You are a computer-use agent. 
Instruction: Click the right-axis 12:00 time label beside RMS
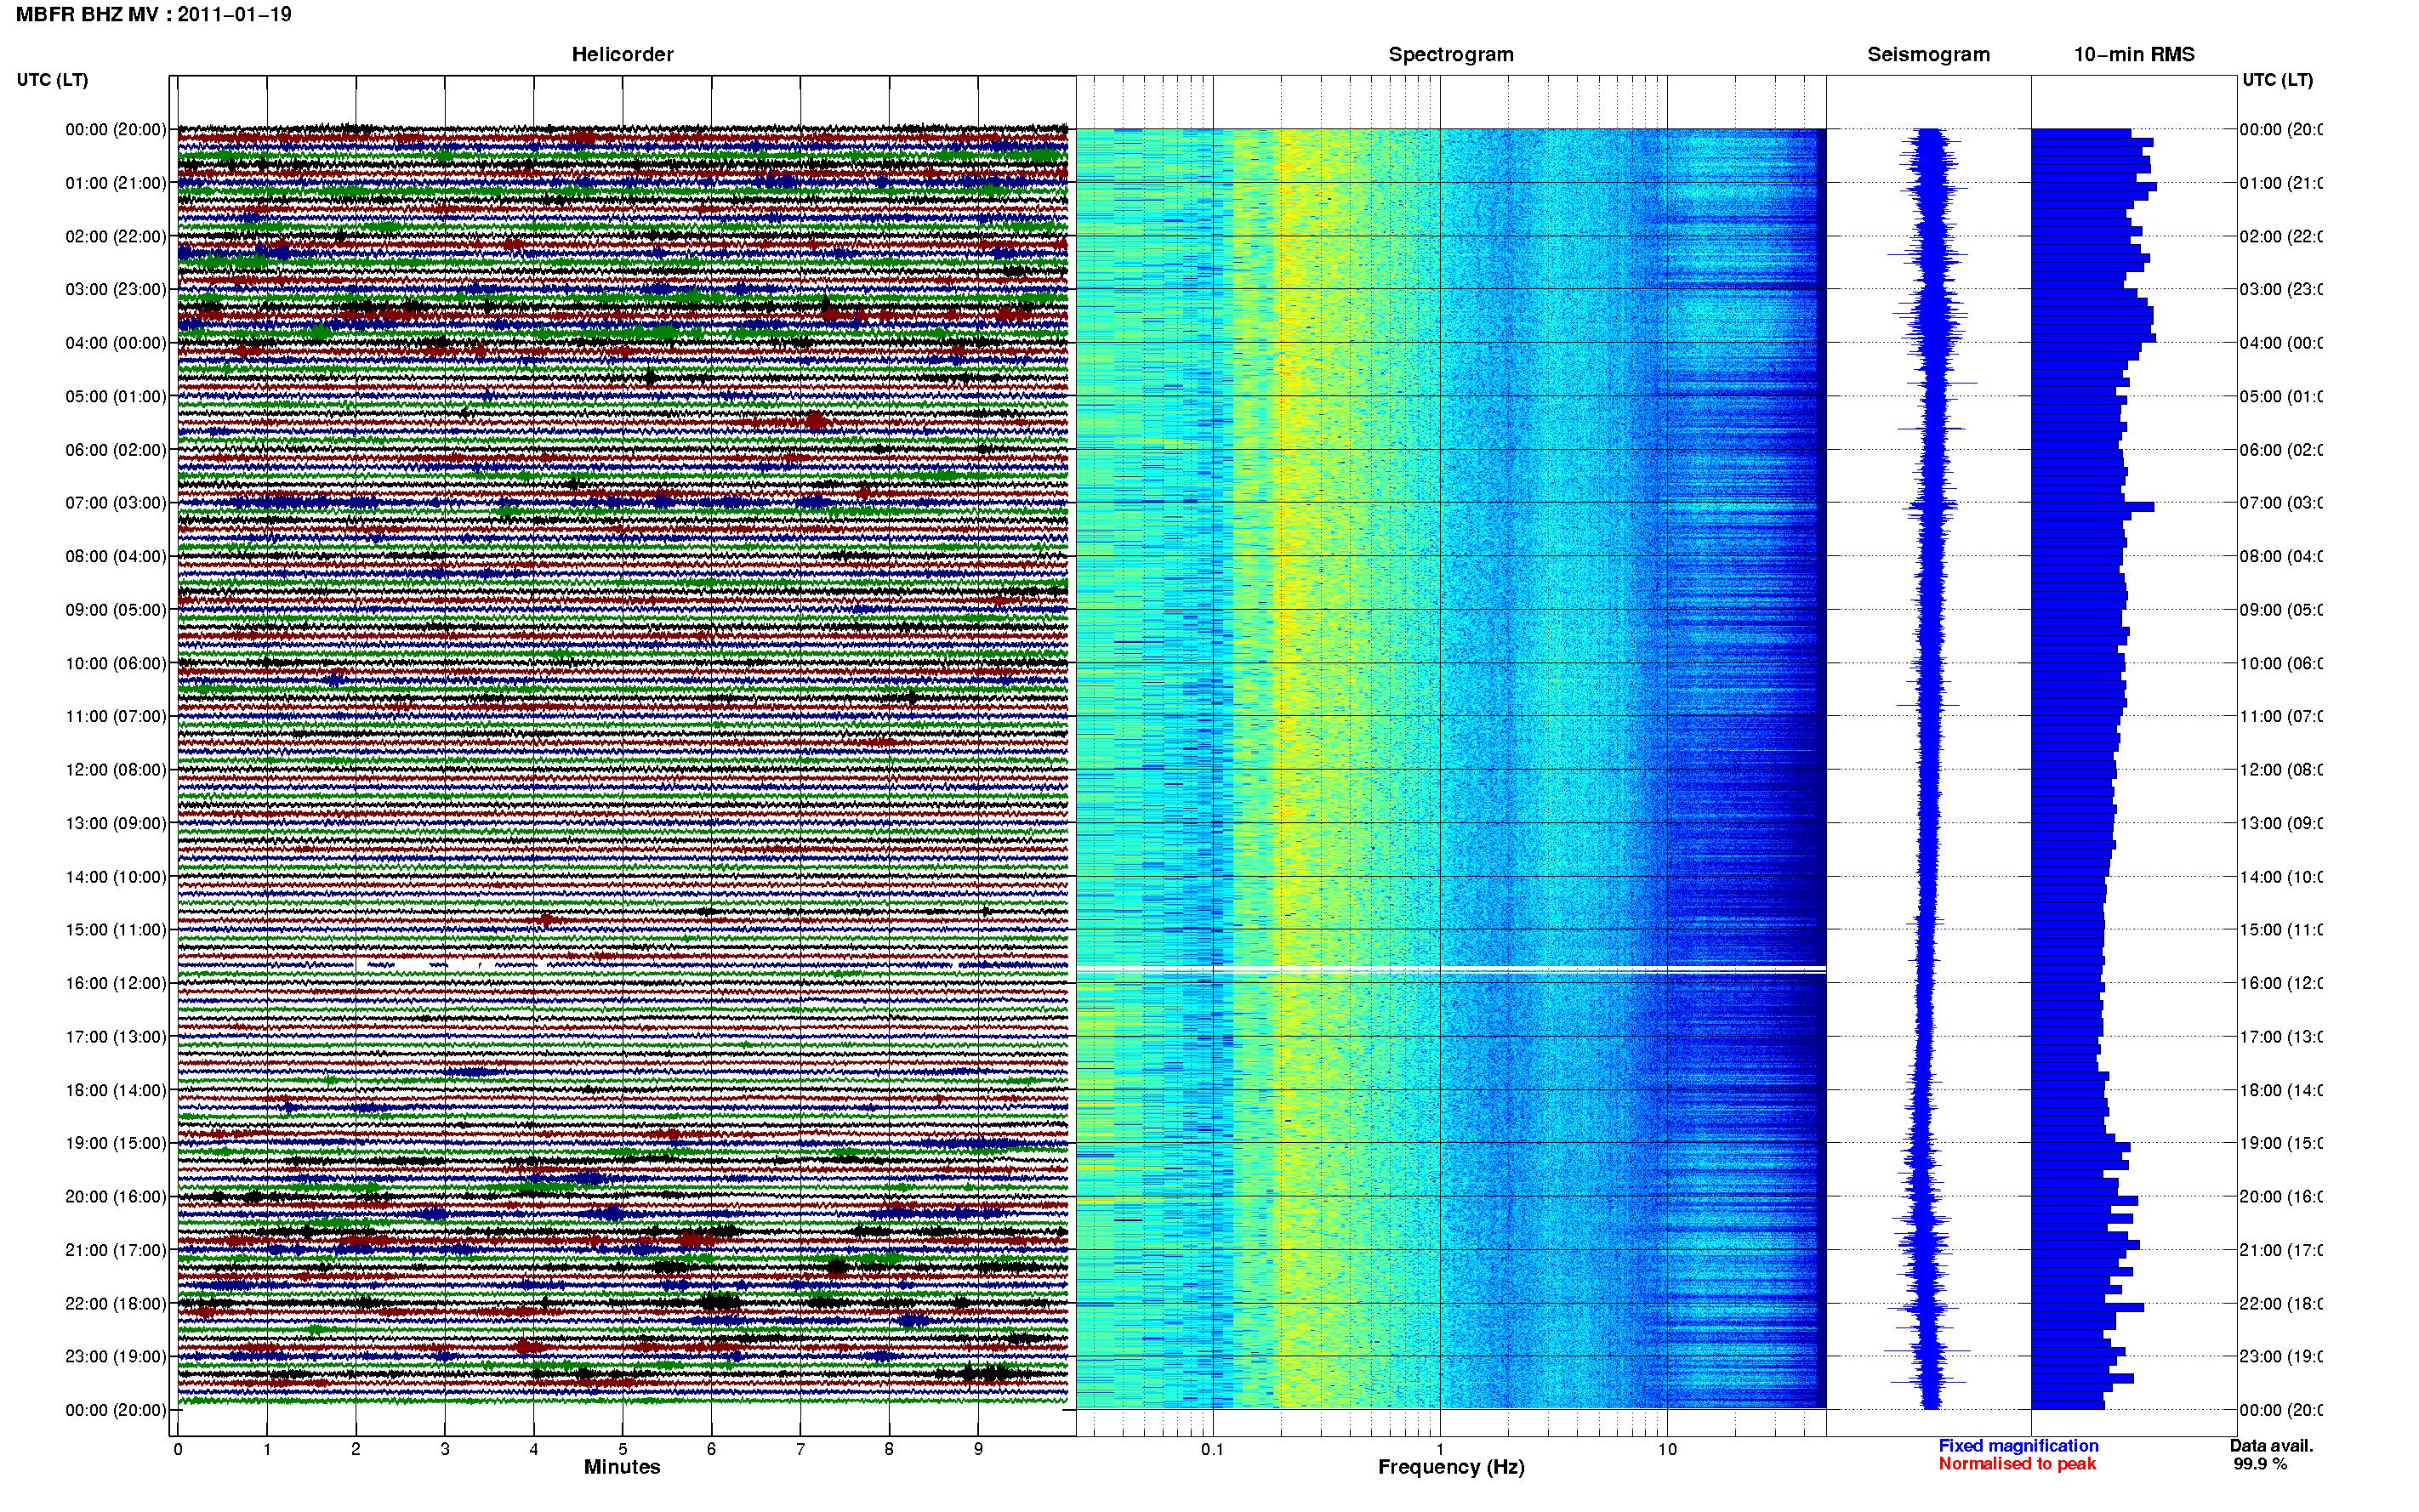click(2281, 770)
